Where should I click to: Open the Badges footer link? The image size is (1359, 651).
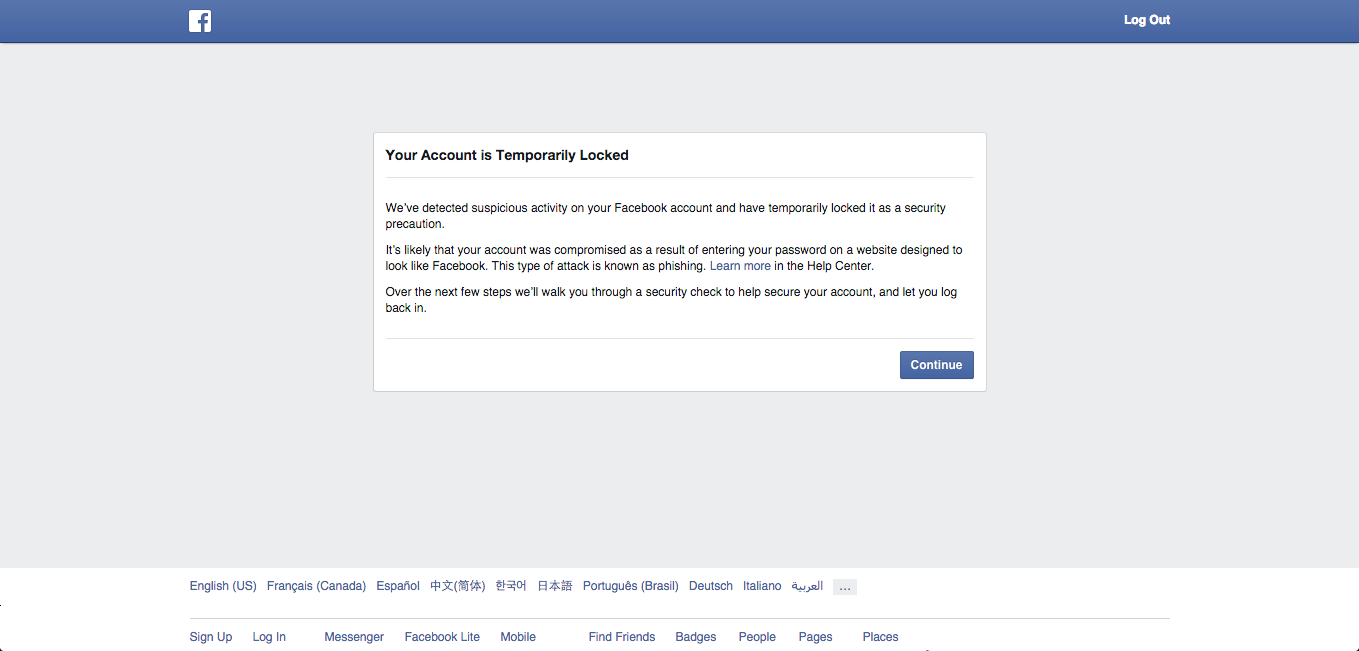coord(696,637)
